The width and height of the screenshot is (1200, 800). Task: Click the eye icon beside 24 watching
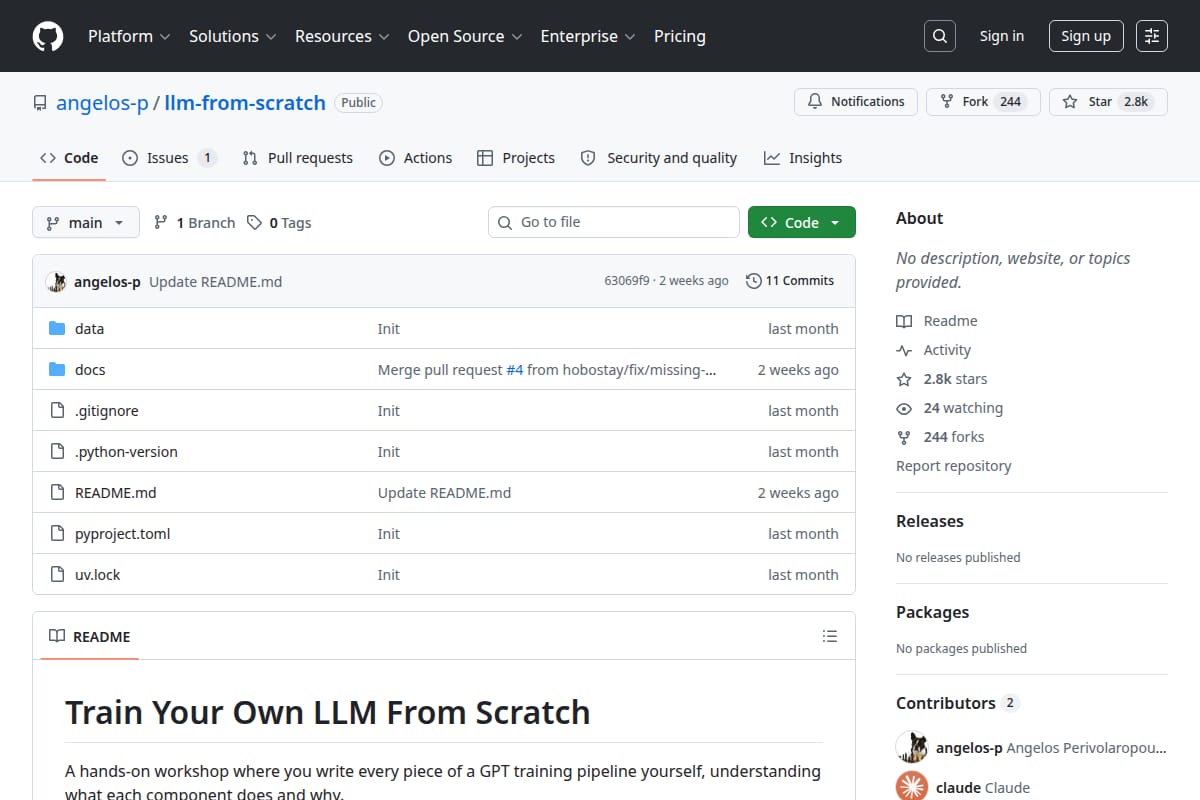[x=904, y=408]
